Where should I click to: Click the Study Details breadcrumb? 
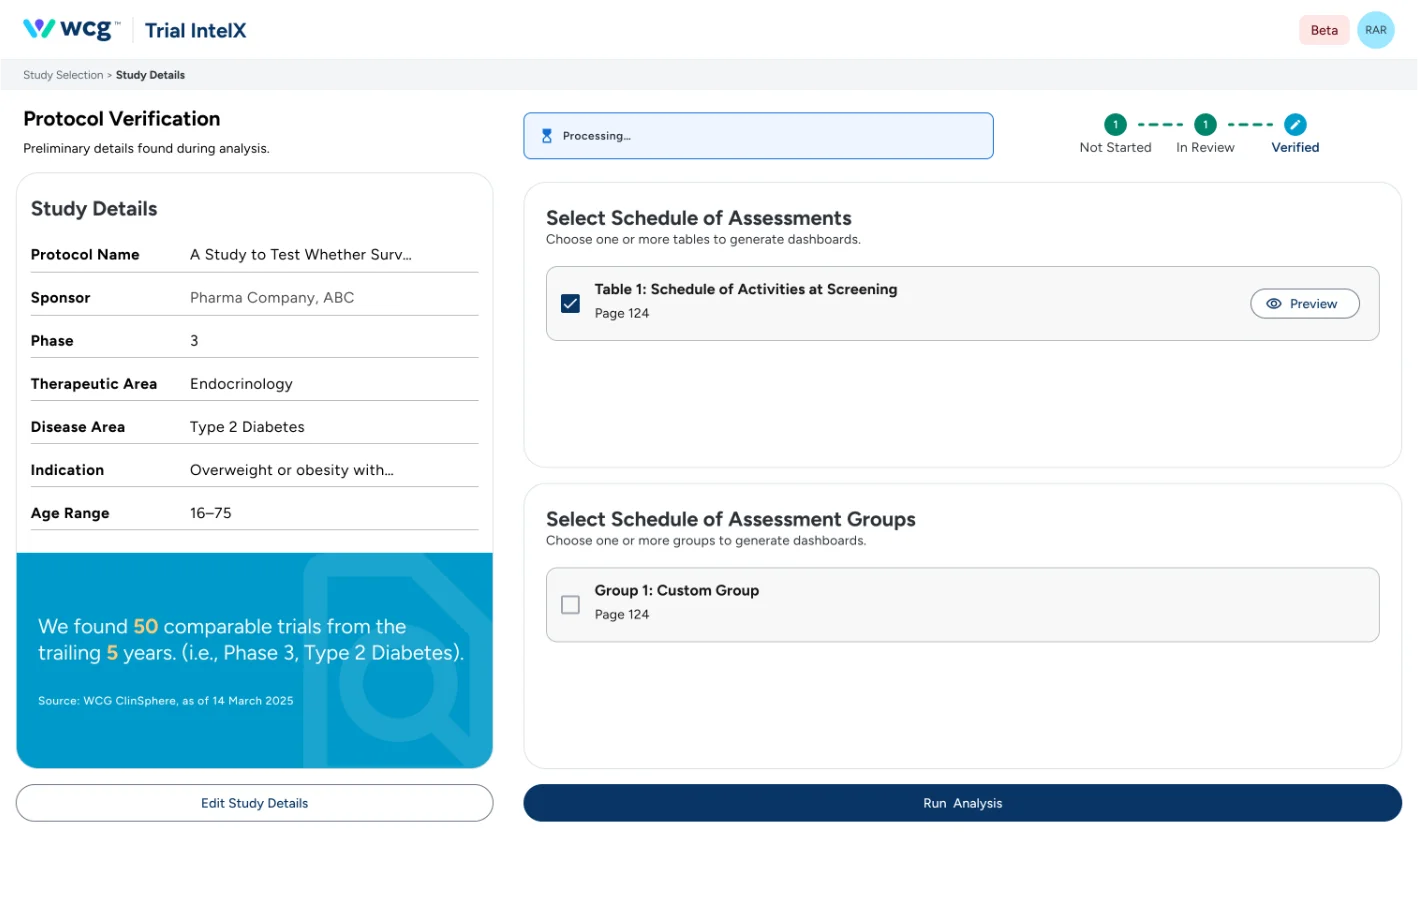point(150,74)
